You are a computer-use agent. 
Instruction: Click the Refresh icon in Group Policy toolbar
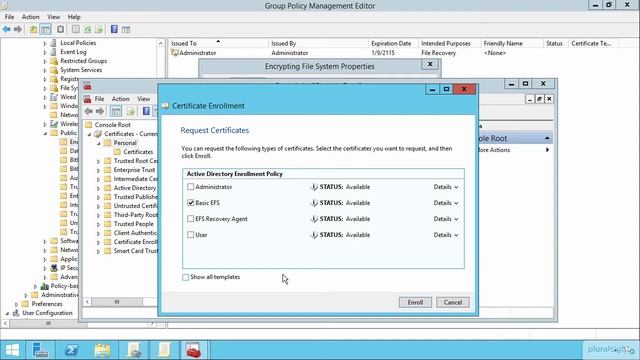click(88, 29)
